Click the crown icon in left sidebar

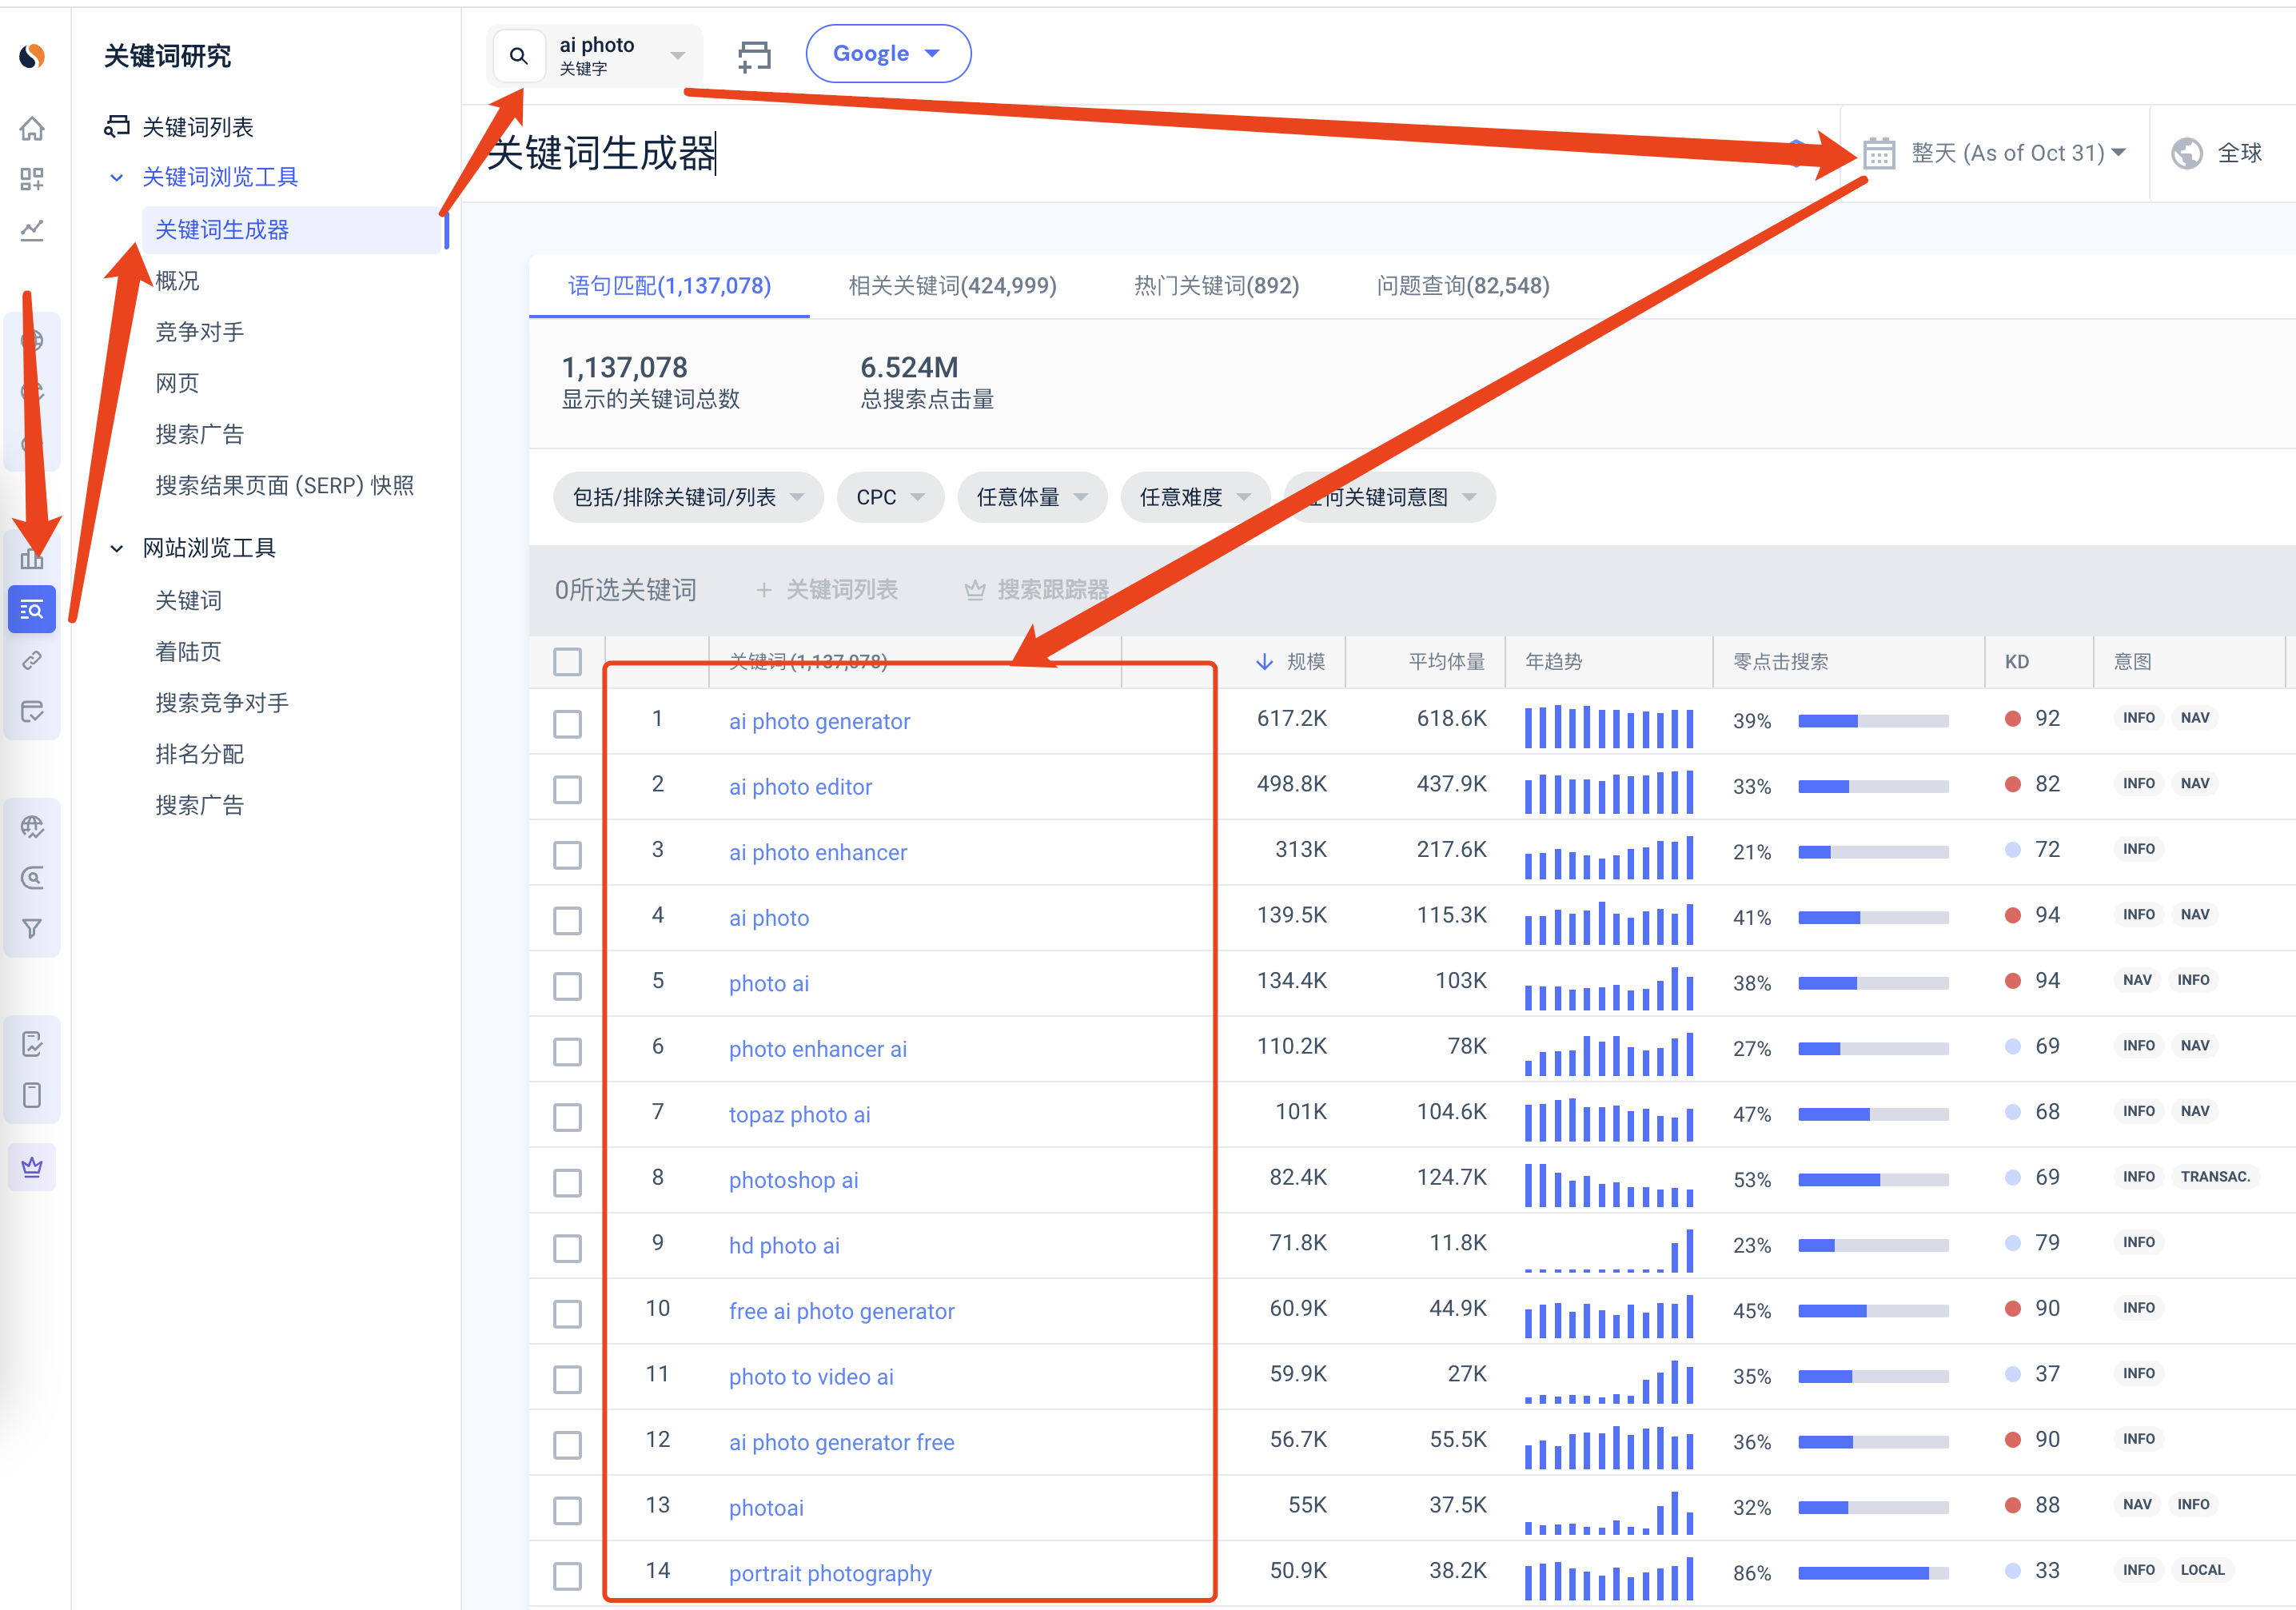pos(32,1166)
